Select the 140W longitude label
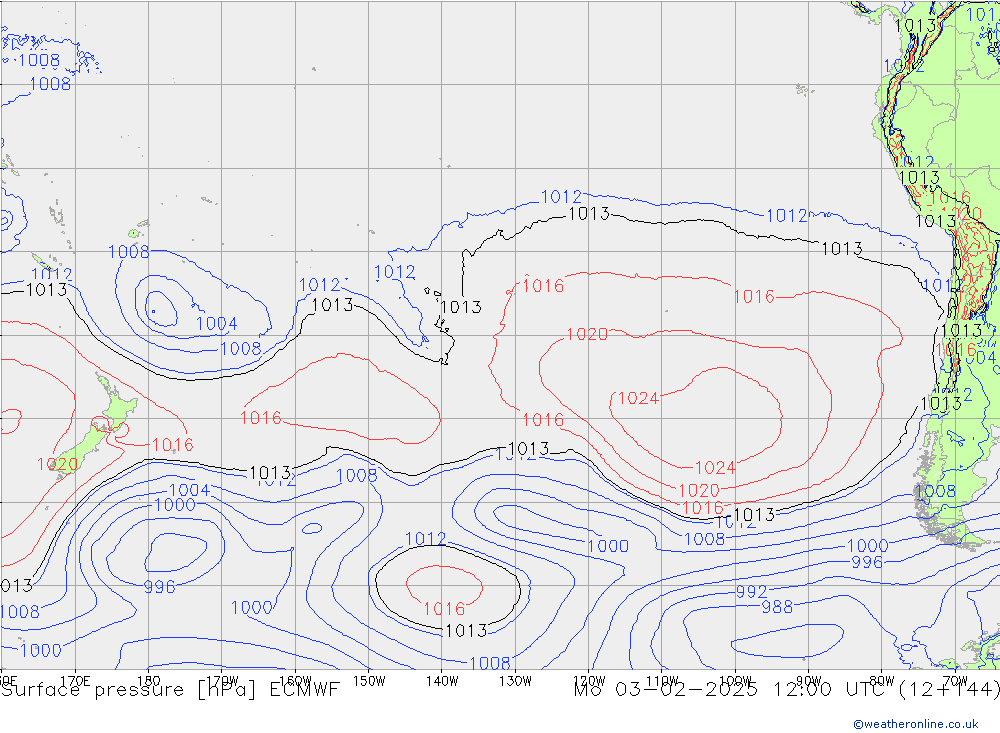 click(442, 681)
